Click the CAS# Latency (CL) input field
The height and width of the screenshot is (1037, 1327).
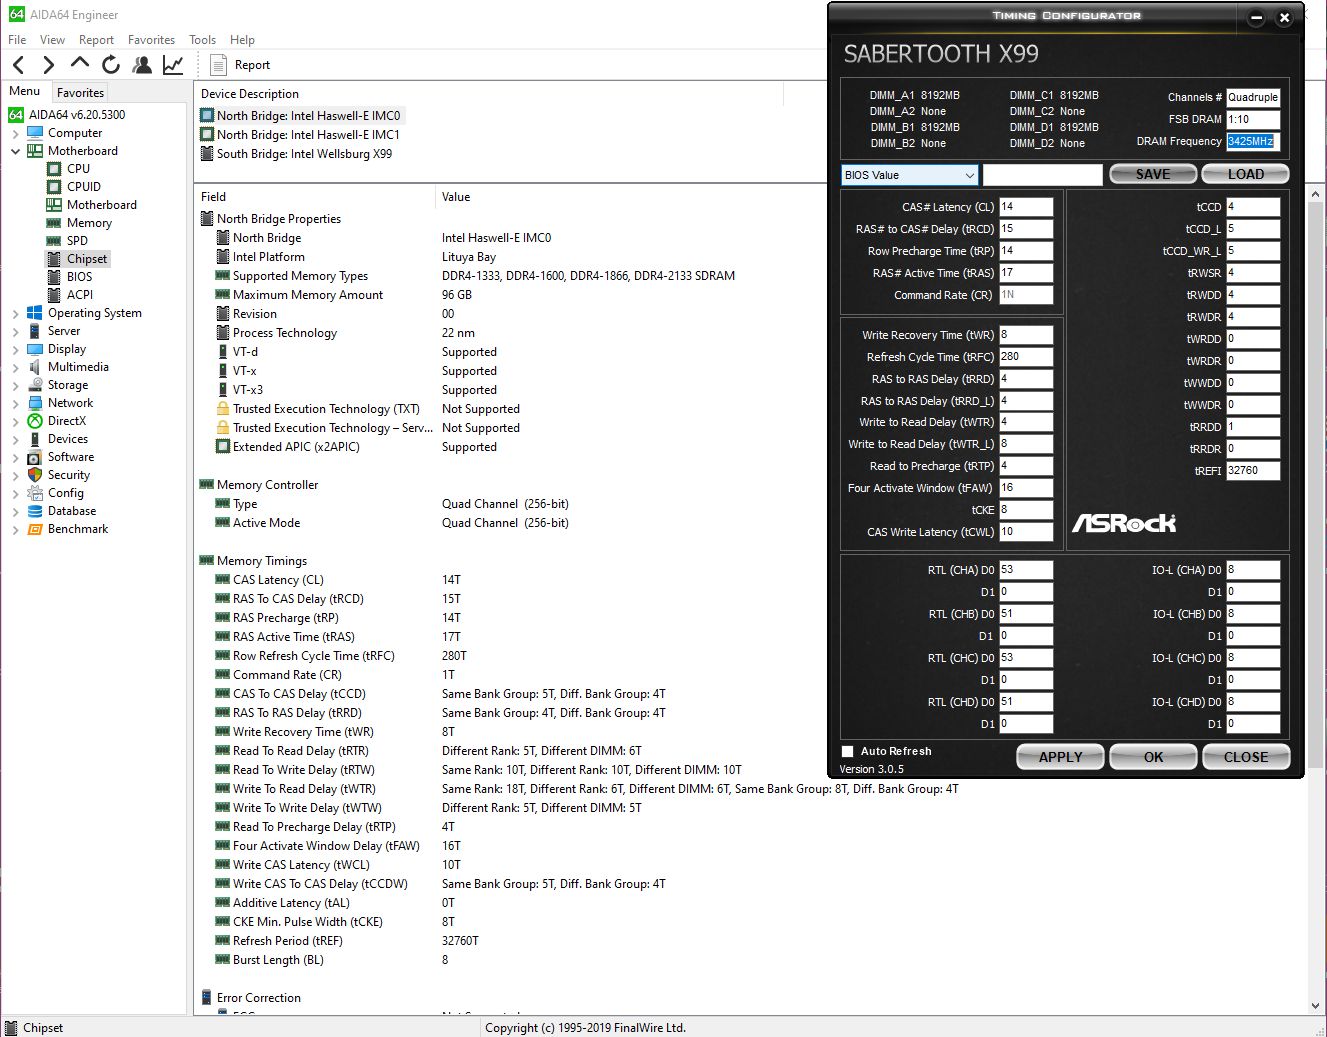(1026, 207)
